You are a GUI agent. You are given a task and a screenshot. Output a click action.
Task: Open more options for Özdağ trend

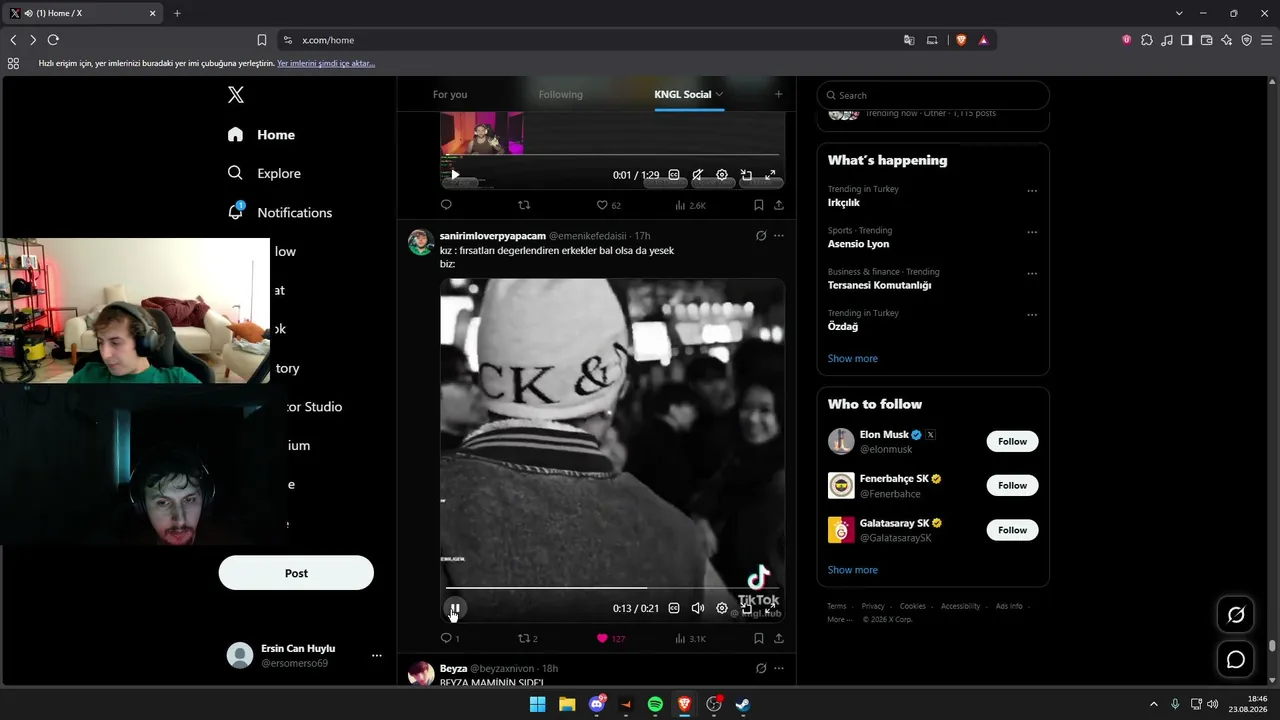1032,315
